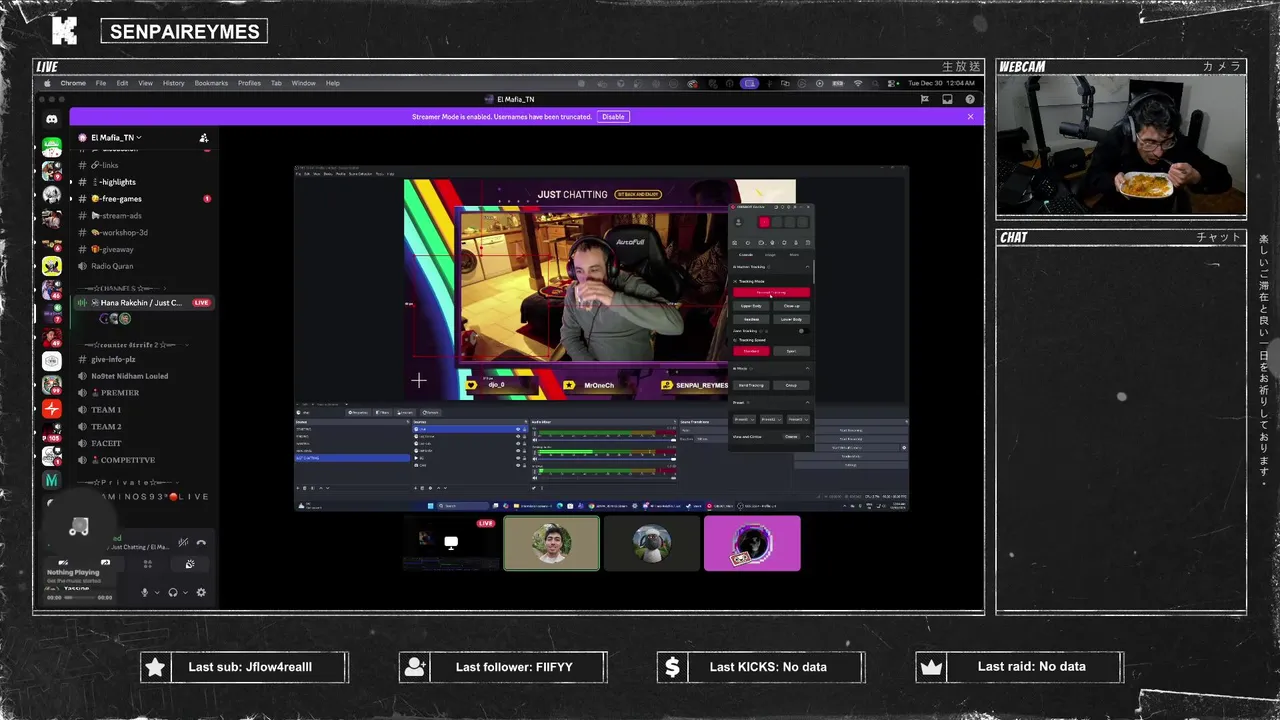The image size is (1280, 720).
Task: Collapse the CHANNELS category
Action: point(124,288)
